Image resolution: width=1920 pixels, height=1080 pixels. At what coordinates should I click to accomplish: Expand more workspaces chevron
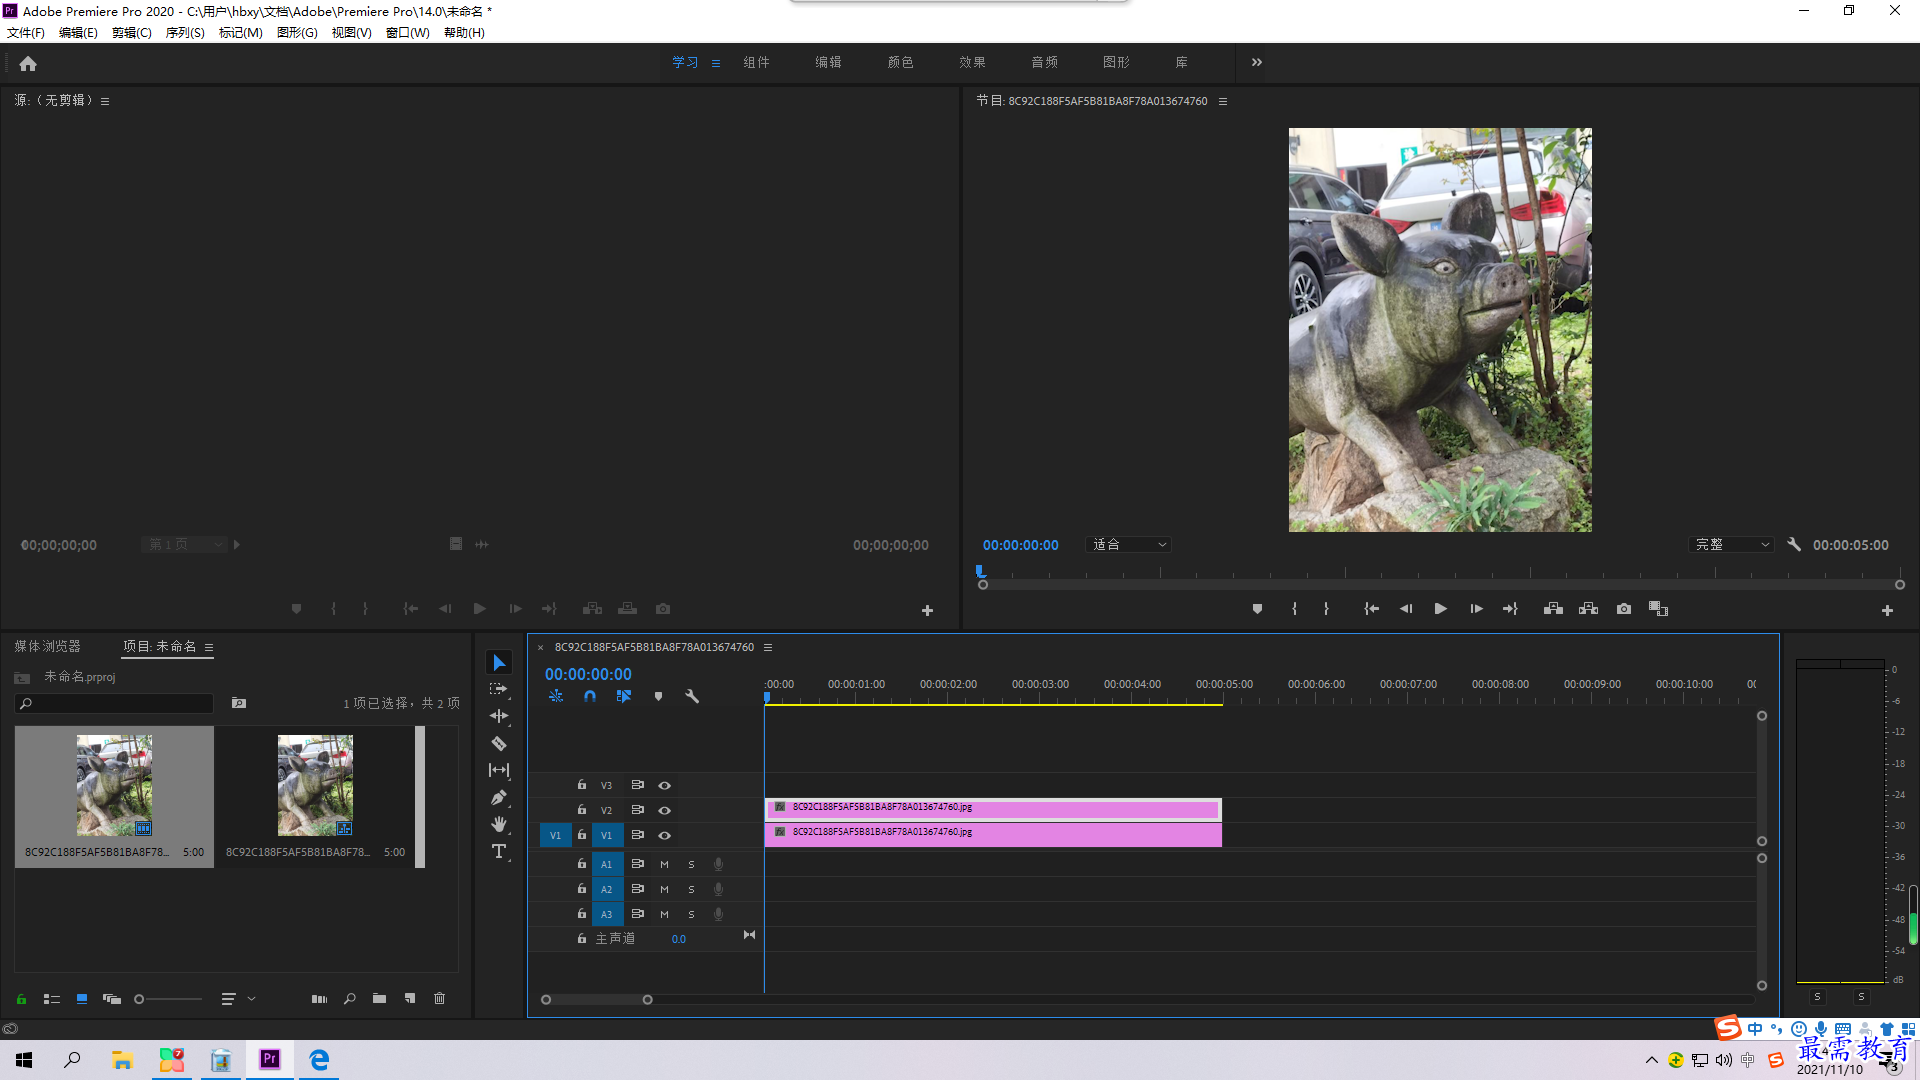point(1257,62)
